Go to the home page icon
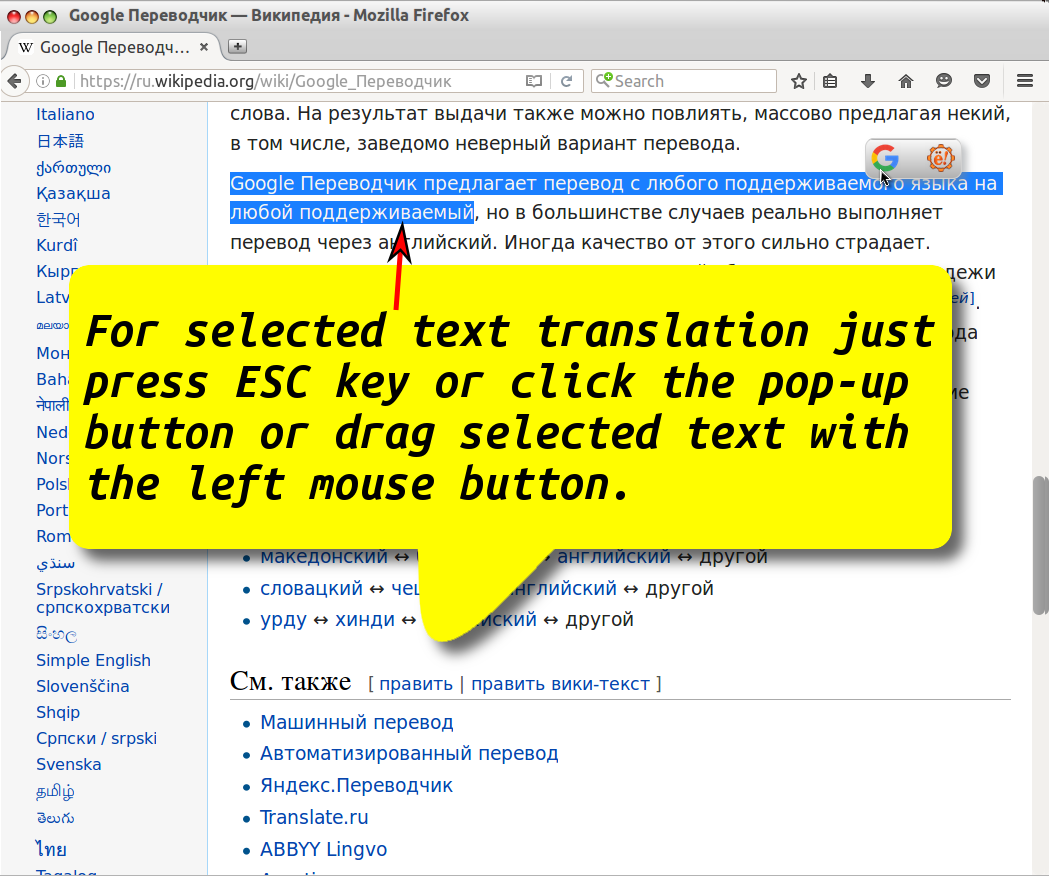The width and height of the screenshot is (1050, 876). point(905,81)
